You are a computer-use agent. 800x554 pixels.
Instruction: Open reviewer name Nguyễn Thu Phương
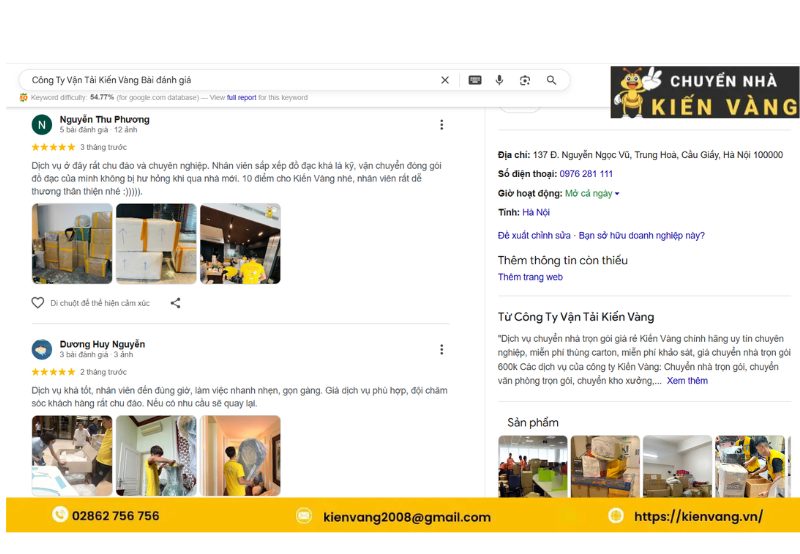(x=105, y=119)
